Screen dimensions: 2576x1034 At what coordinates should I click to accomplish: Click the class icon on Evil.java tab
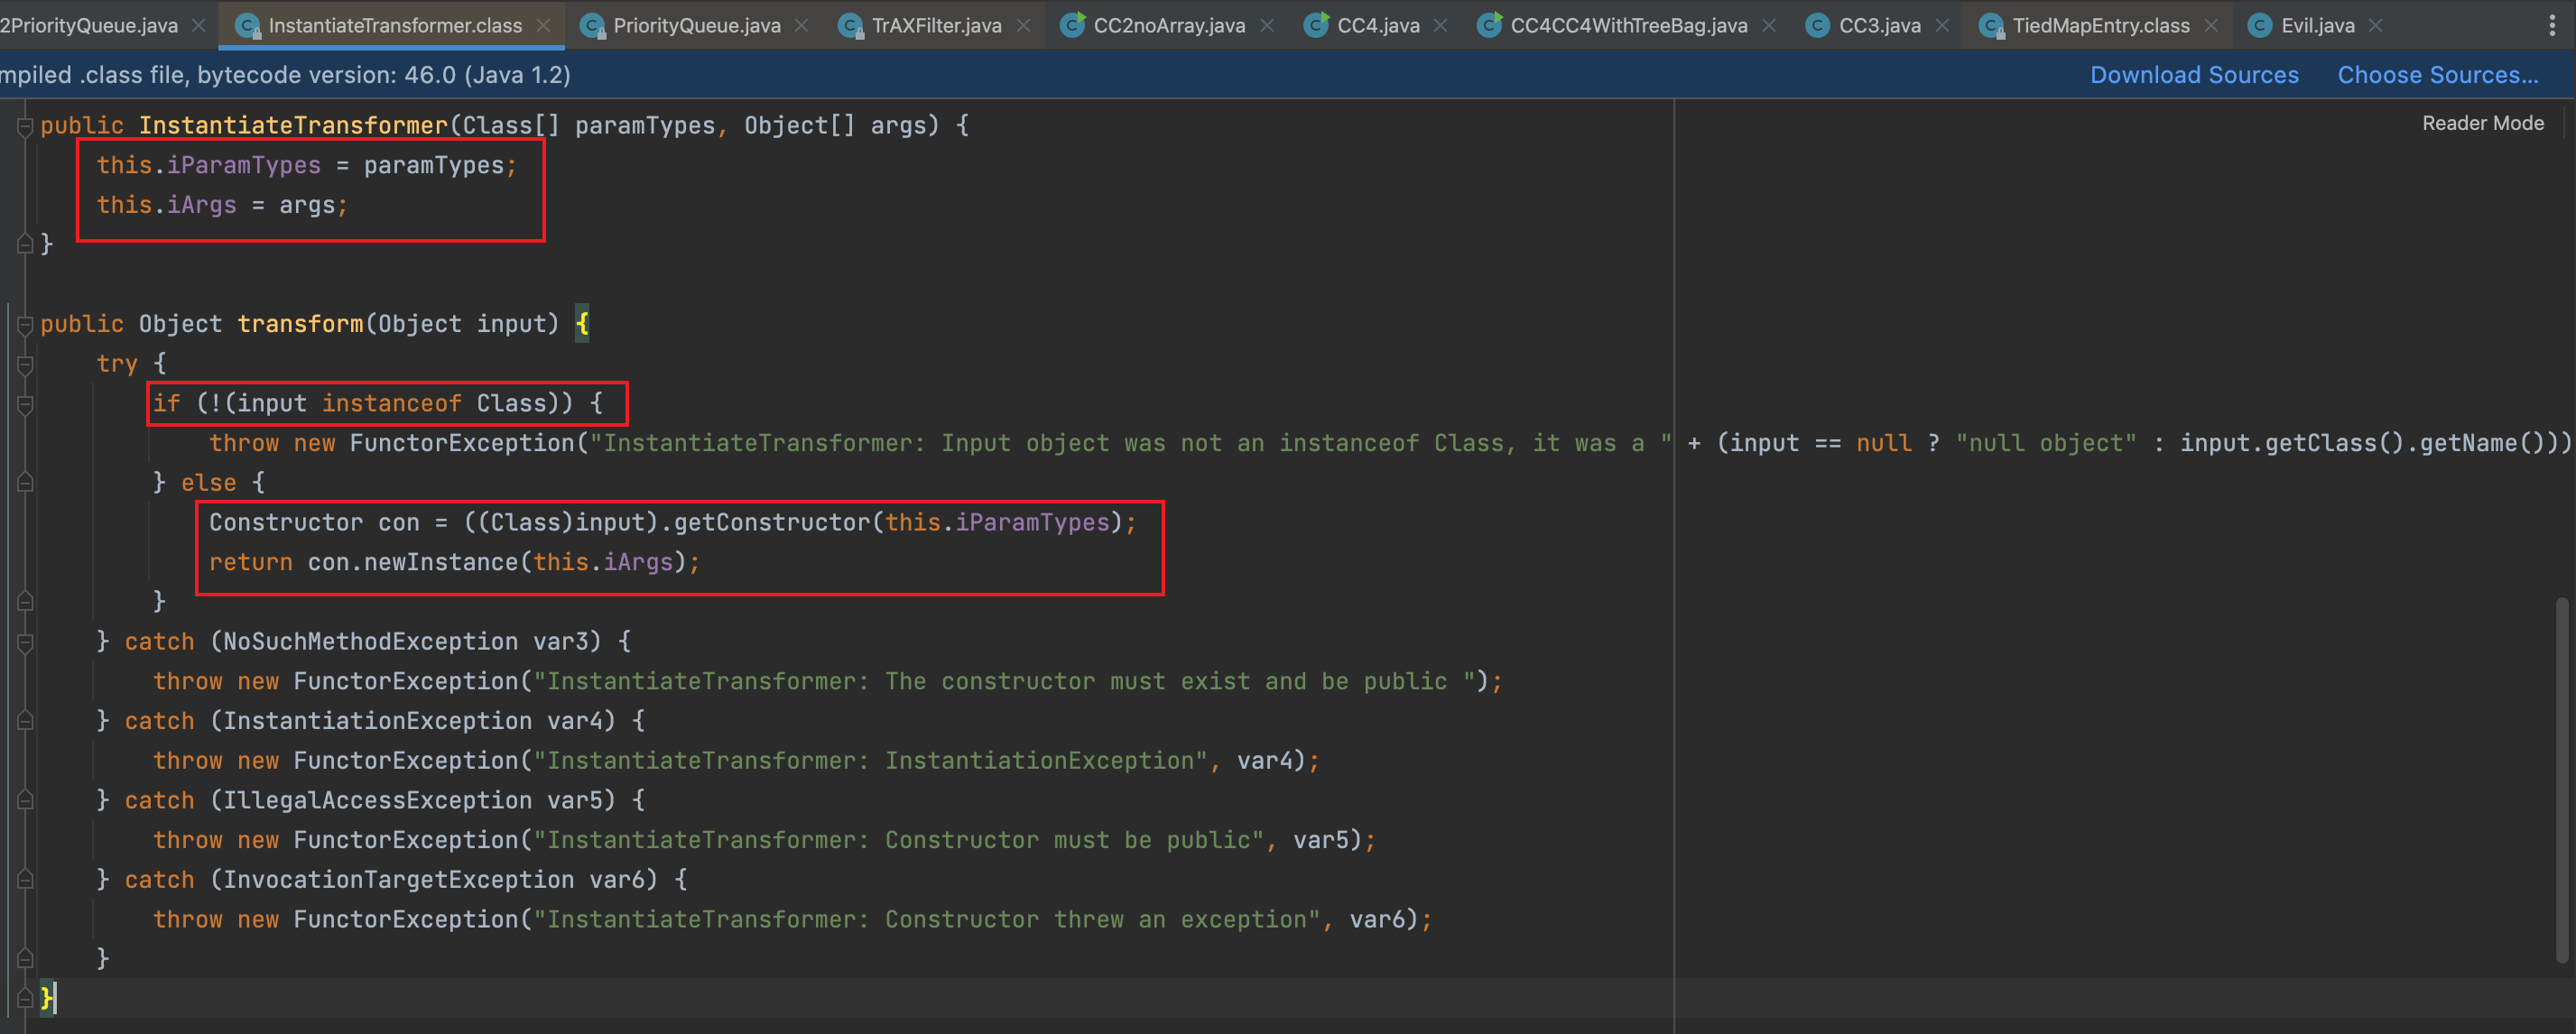coord(2259,26)
